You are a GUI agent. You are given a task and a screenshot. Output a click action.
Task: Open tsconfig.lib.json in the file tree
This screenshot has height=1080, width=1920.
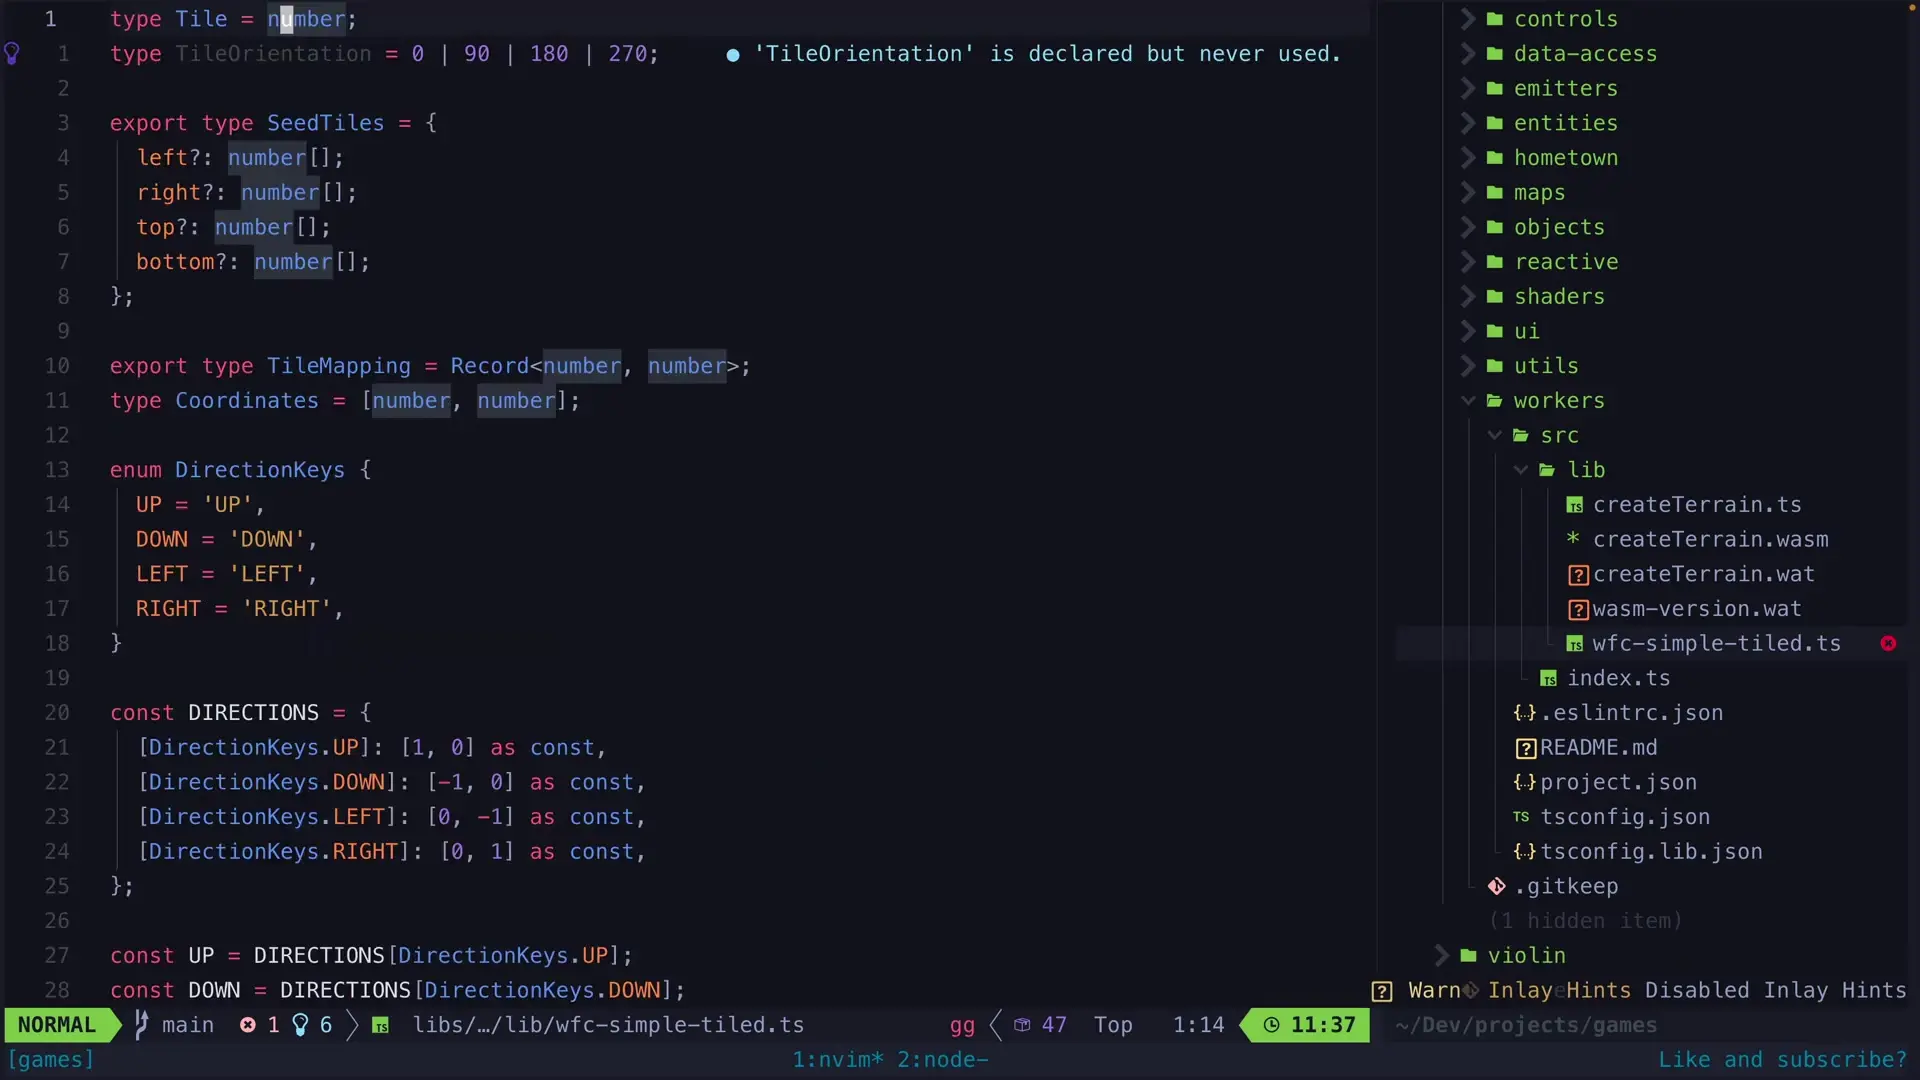[1651, 852]
